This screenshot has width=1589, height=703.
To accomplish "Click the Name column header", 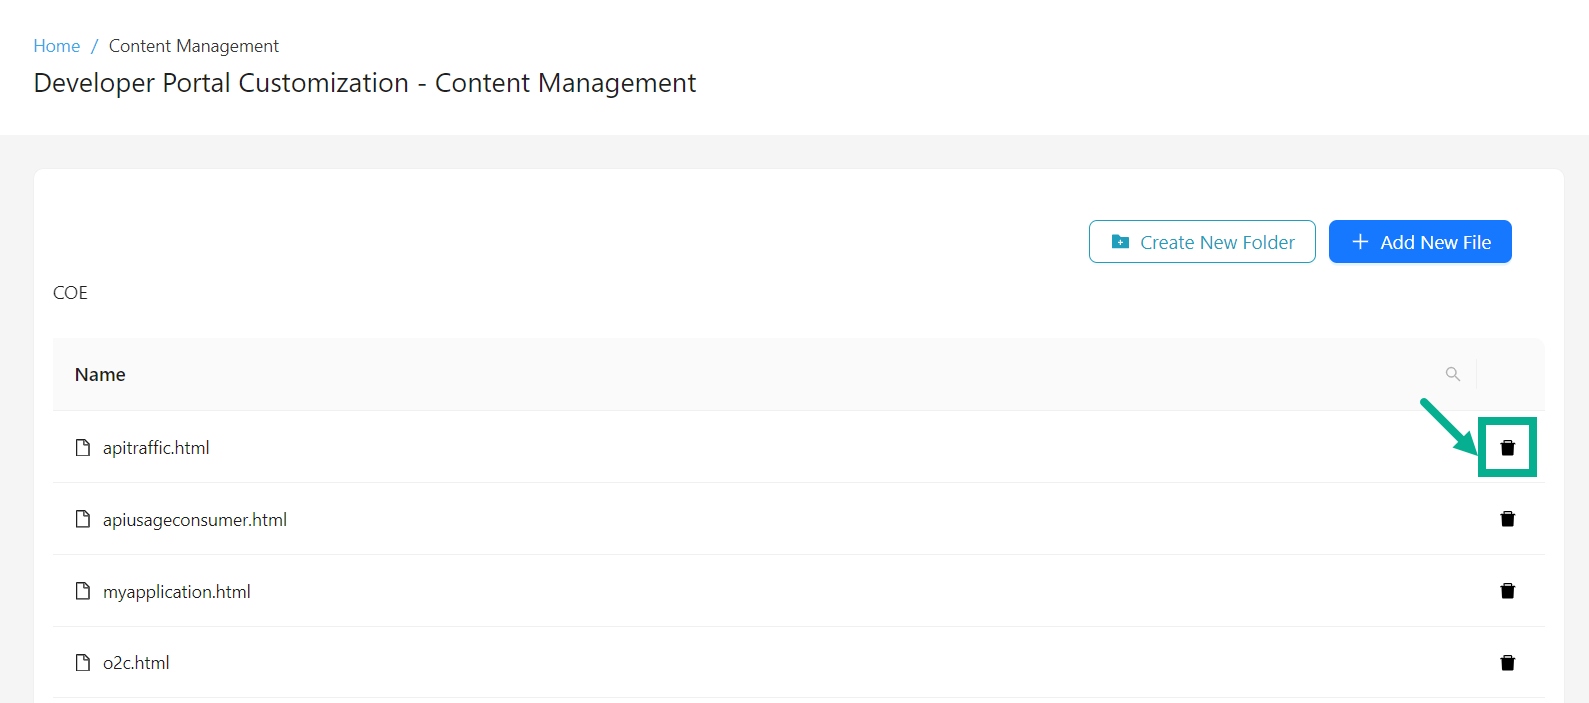I will (100, 373).
